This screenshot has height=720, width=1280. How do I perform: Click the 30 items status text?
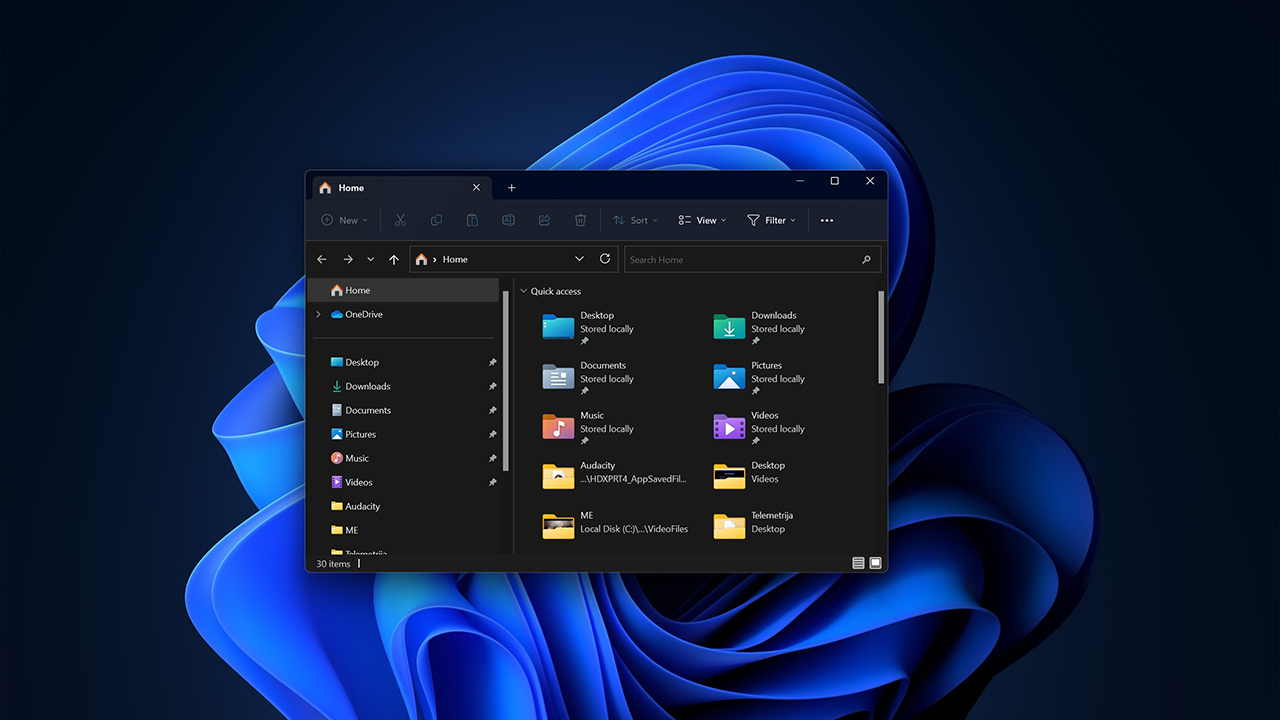334,564
